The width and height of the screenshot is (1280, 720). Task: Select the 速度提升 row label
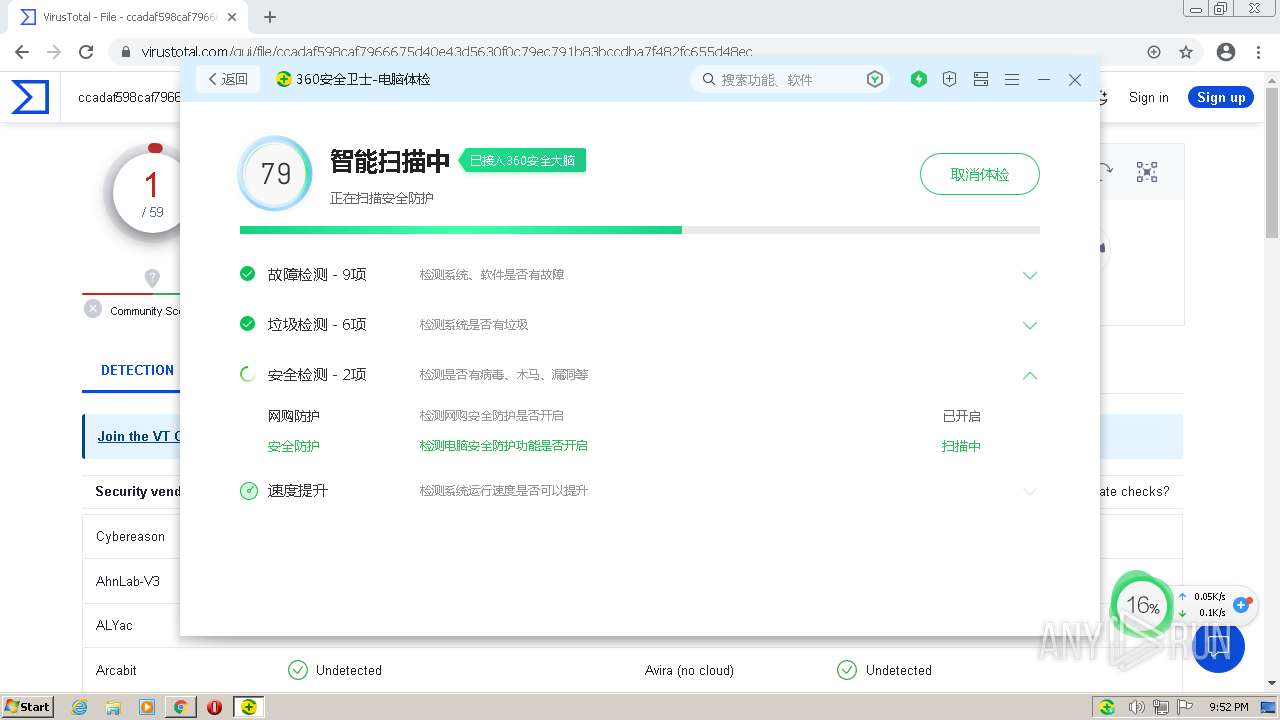297,490
